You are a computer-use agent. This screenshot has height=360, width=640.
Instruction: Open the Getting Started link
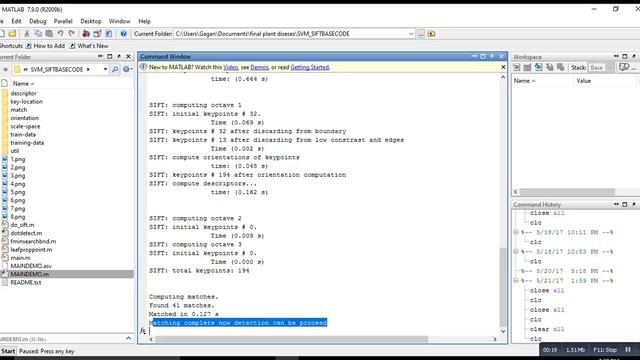(x=310, y=67)
